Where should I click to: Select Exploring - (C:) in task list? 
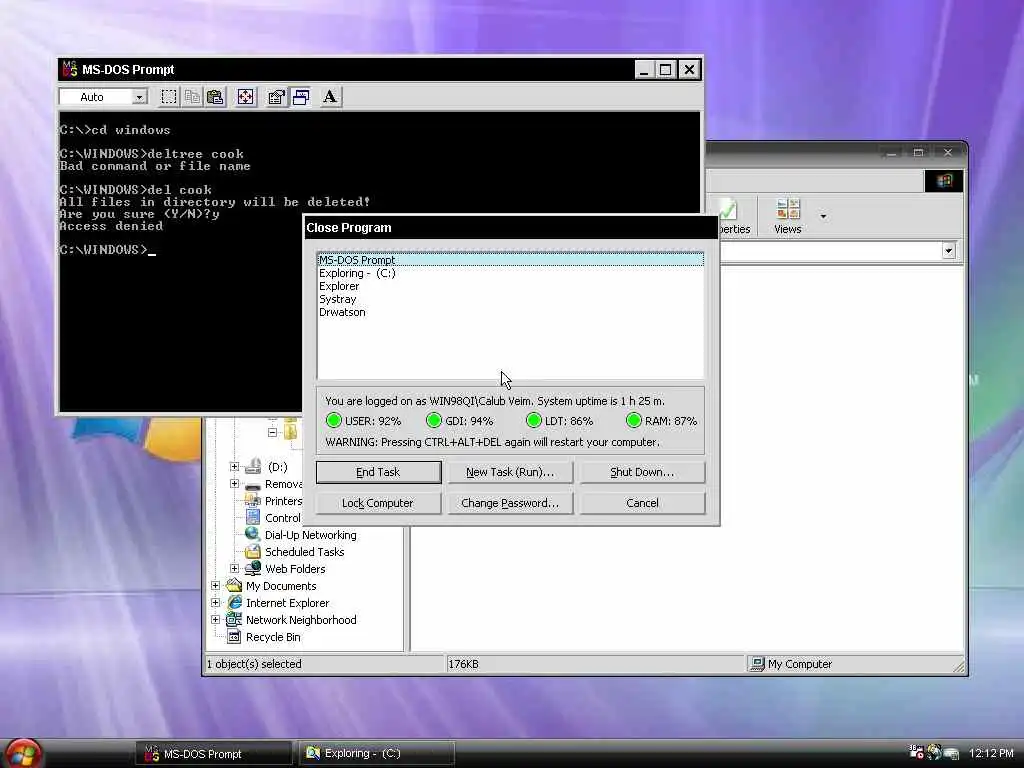pyautogui.click(x=510, y=273)
